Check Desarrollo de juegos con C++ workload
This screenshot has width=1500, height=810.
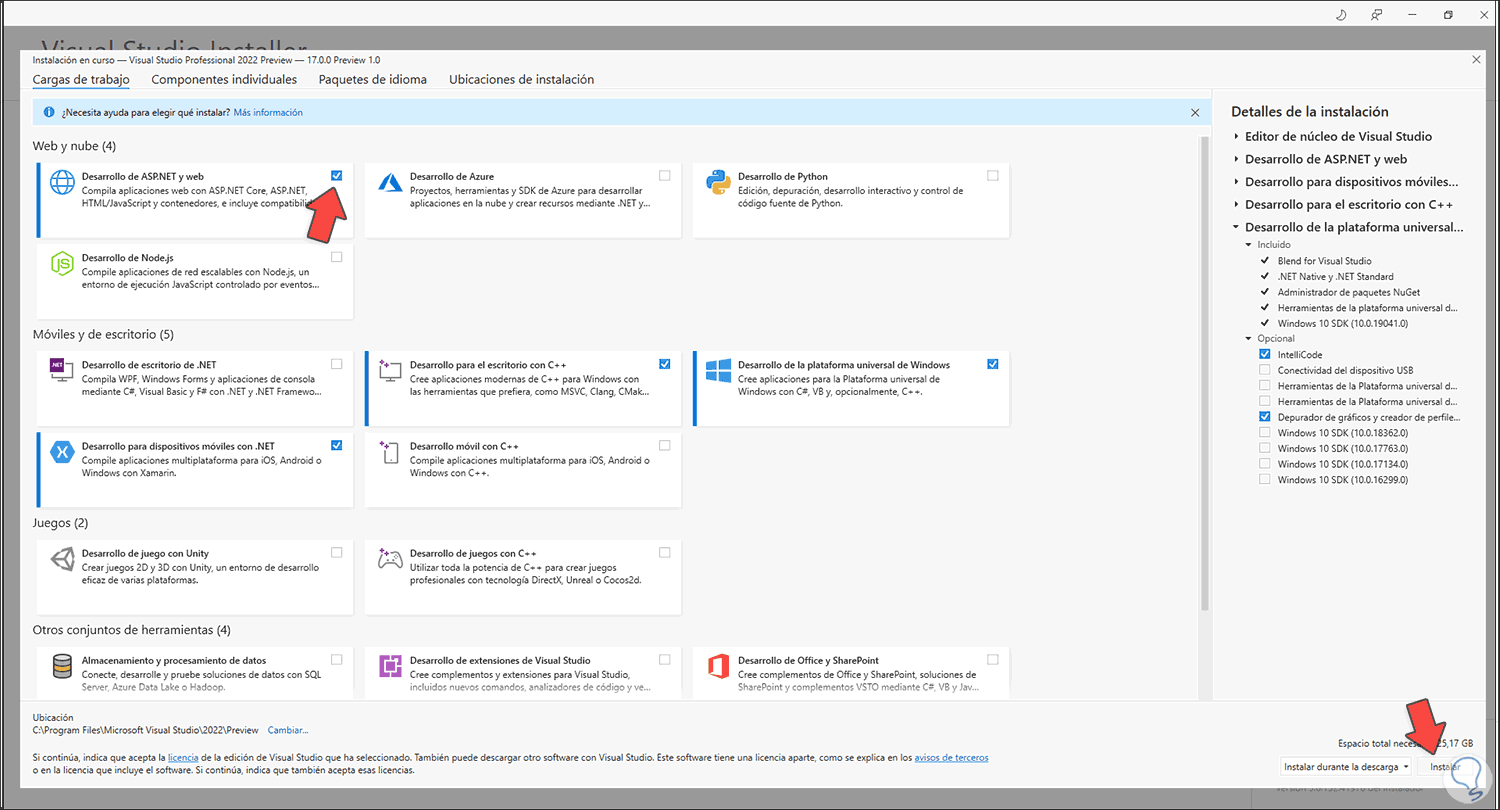pyautogui.click(x=665, y=552)
